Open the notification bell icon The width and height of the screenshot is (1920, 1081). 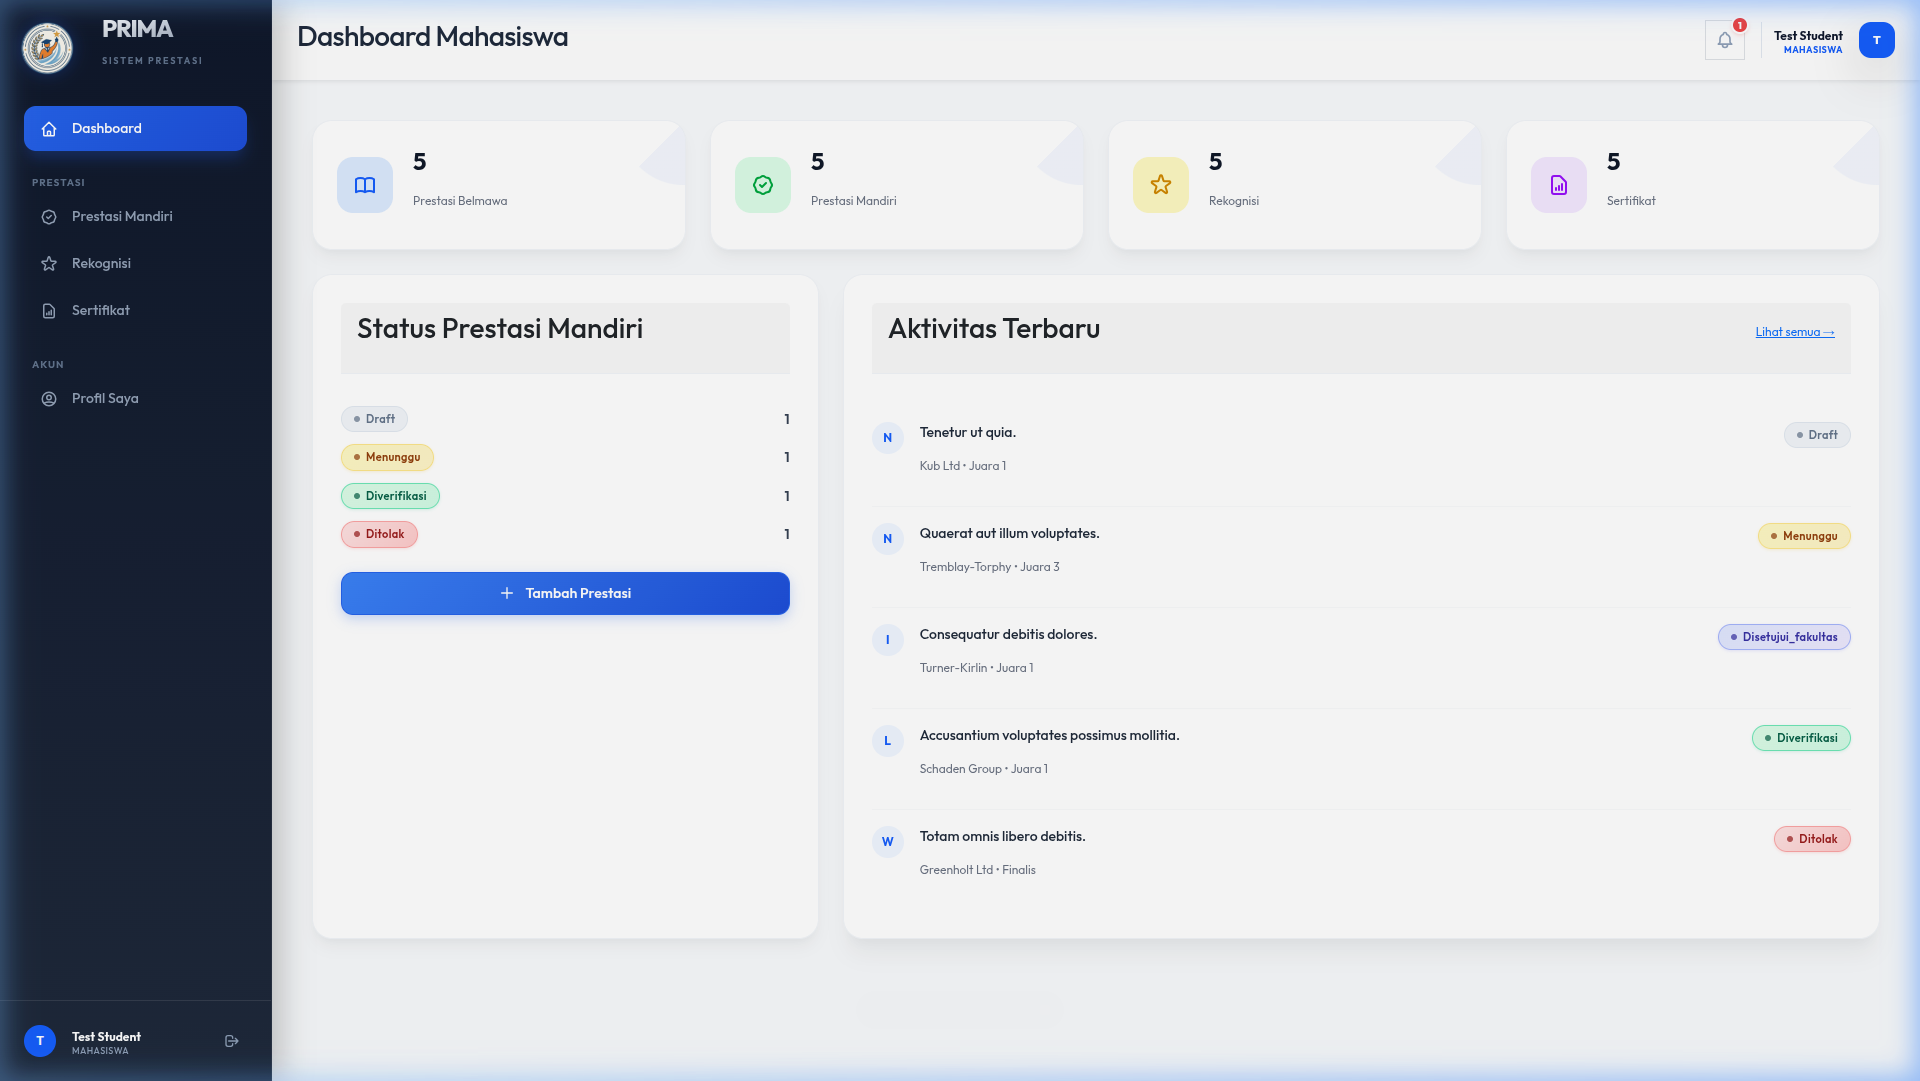[1724, 39]
